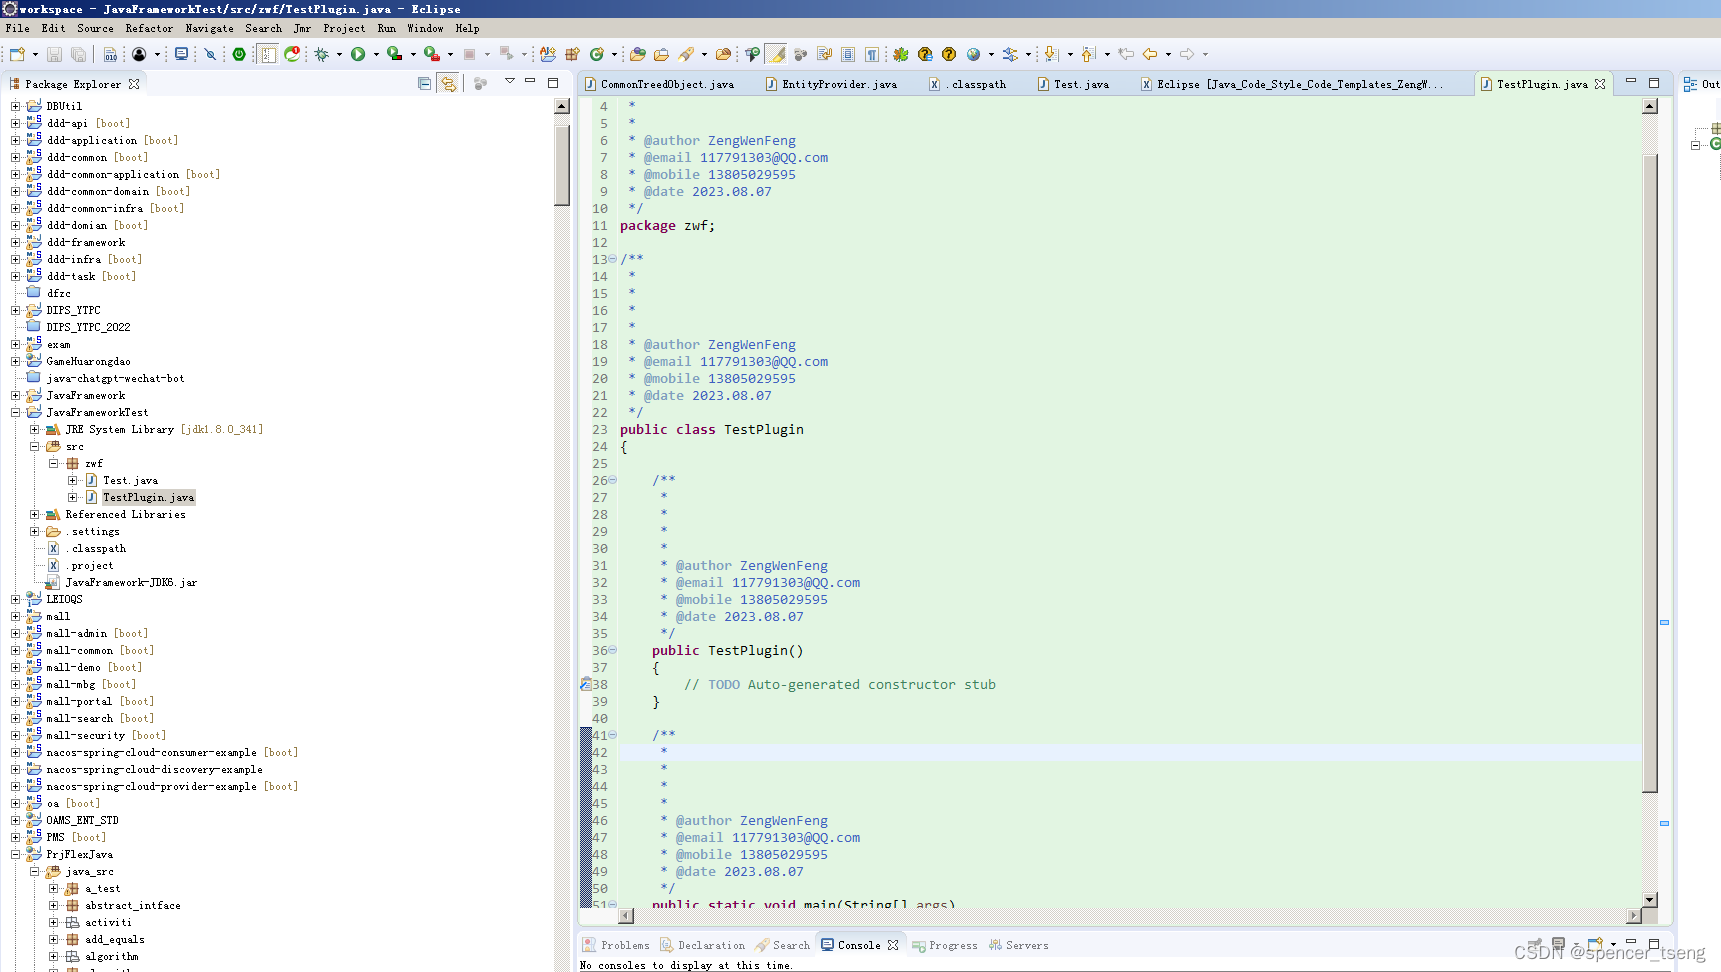Click the editor vertical scroll down arrow
The width and height of the screenshot is (1721, 972).
(x=1650, y=899)
